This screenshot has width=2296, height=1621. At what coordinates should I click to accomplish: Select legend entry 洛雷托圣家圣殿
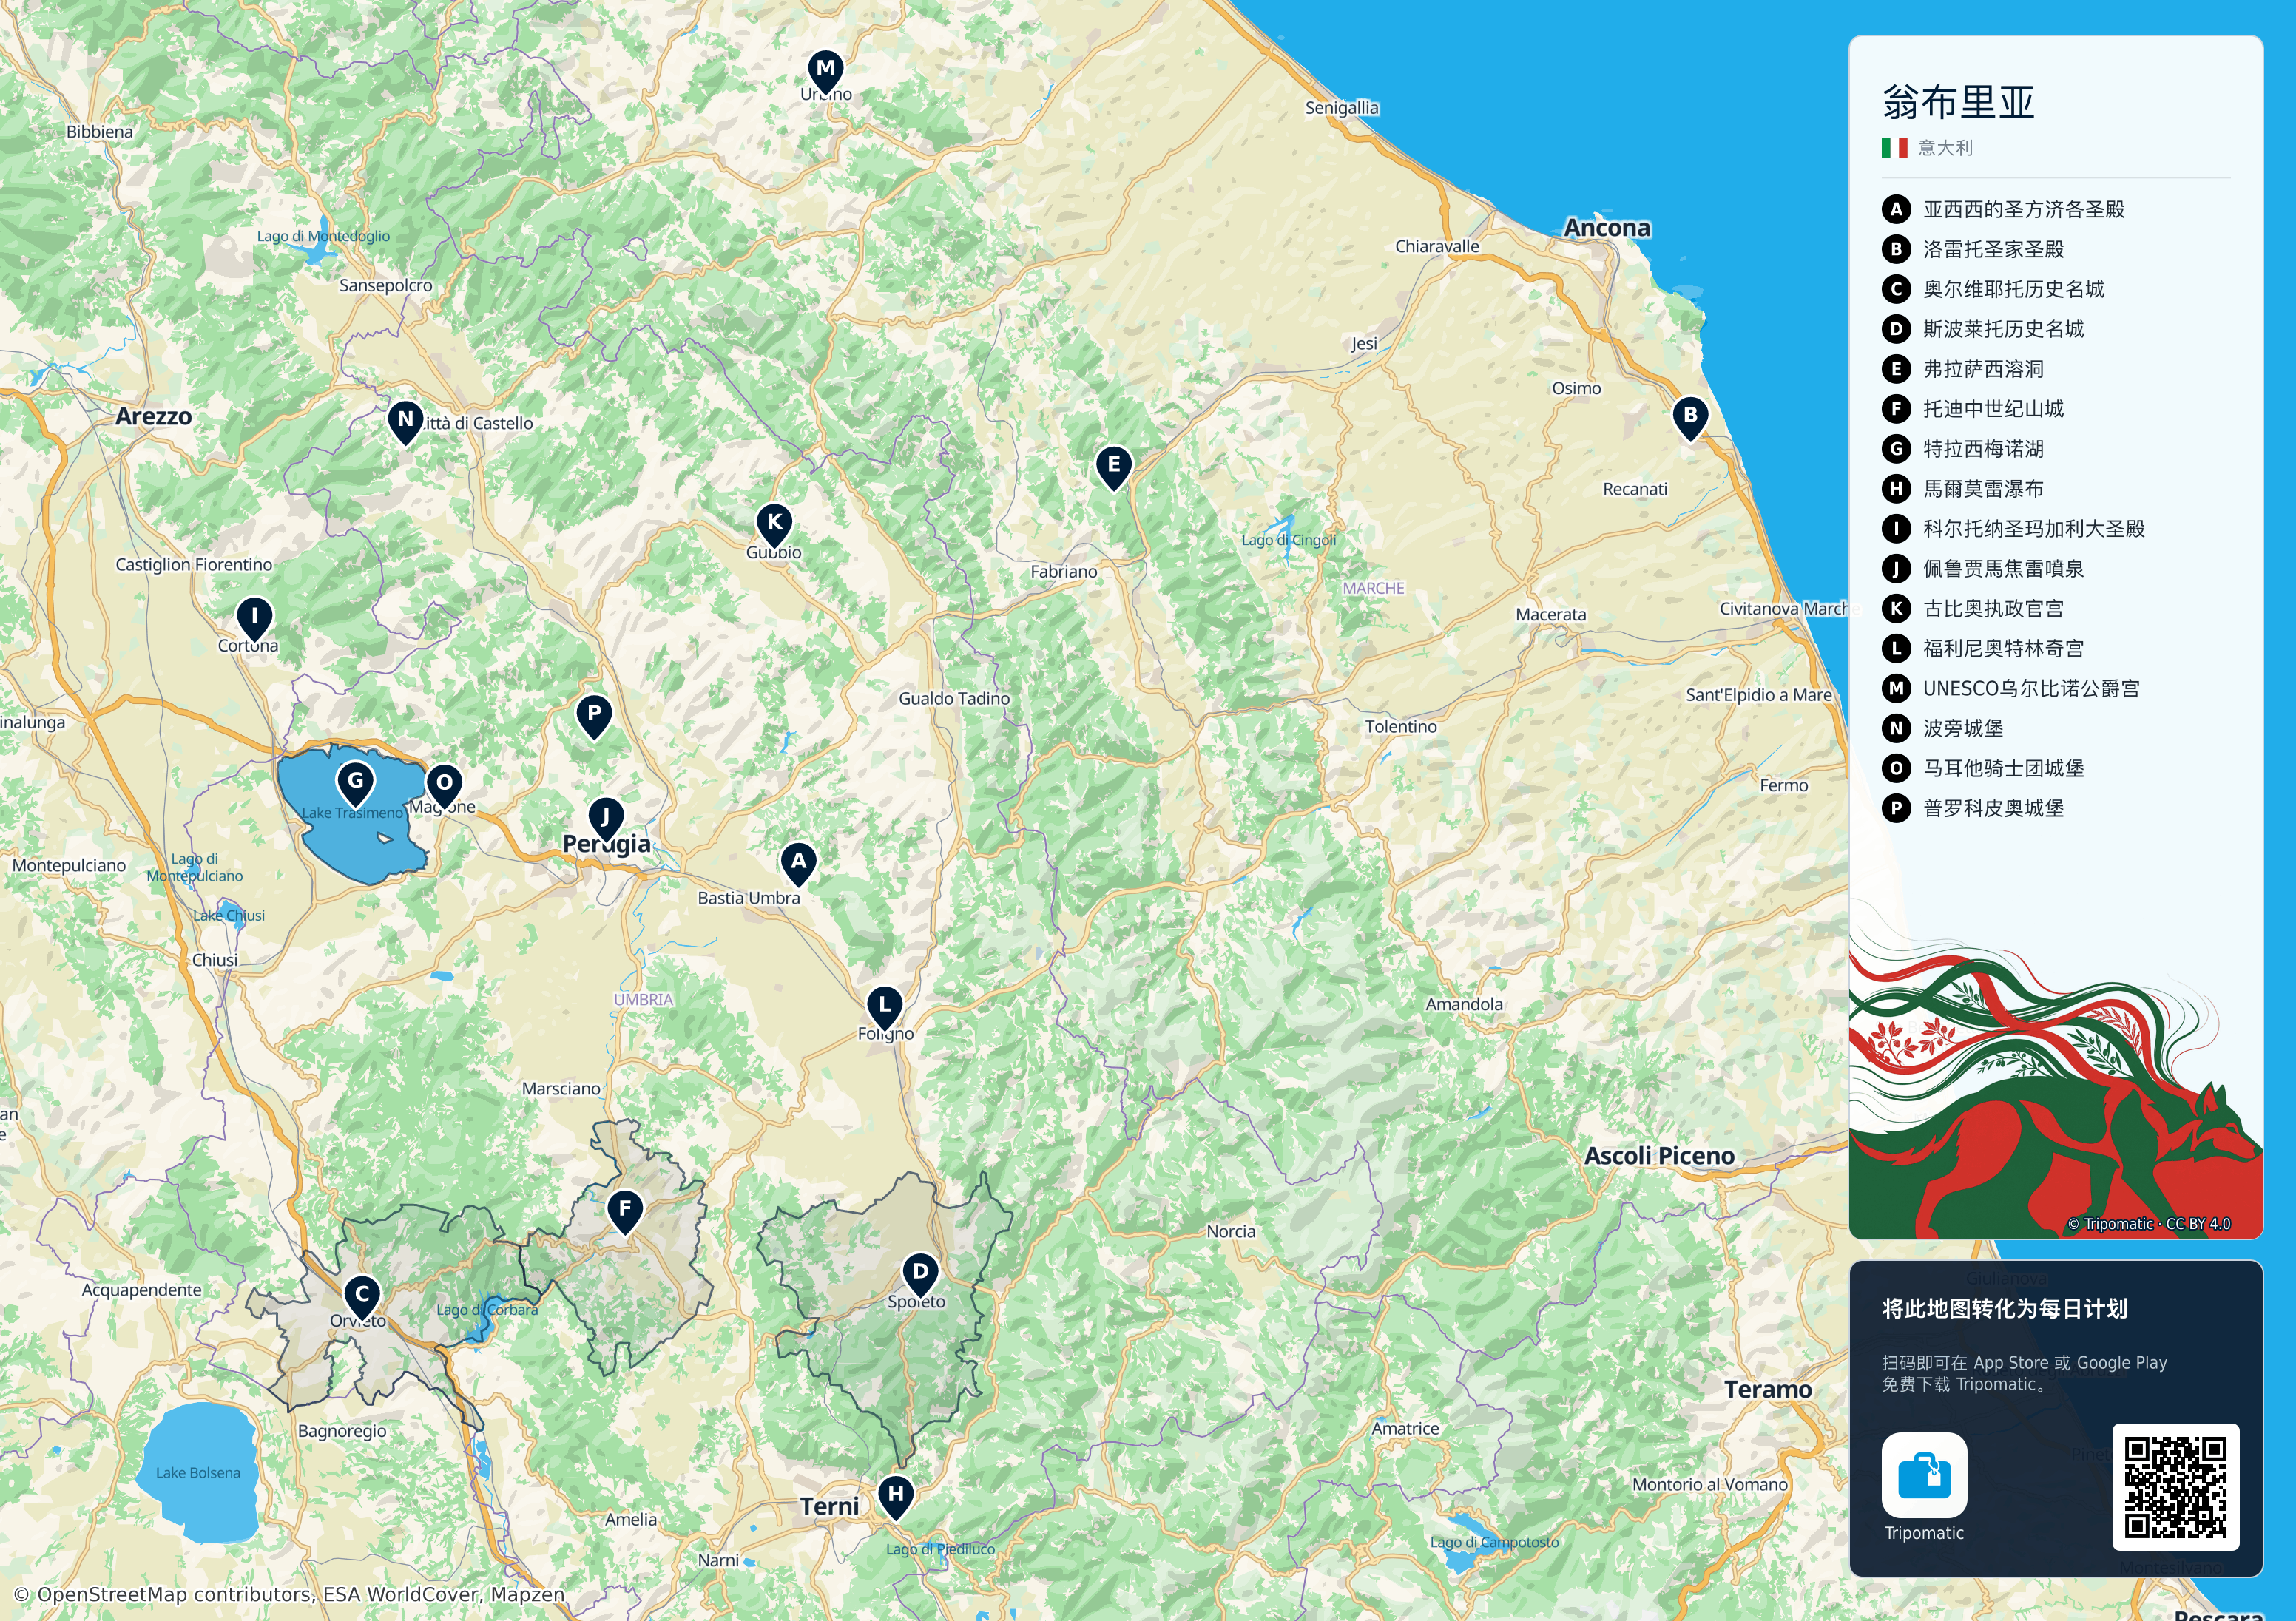coord(1973,249)
